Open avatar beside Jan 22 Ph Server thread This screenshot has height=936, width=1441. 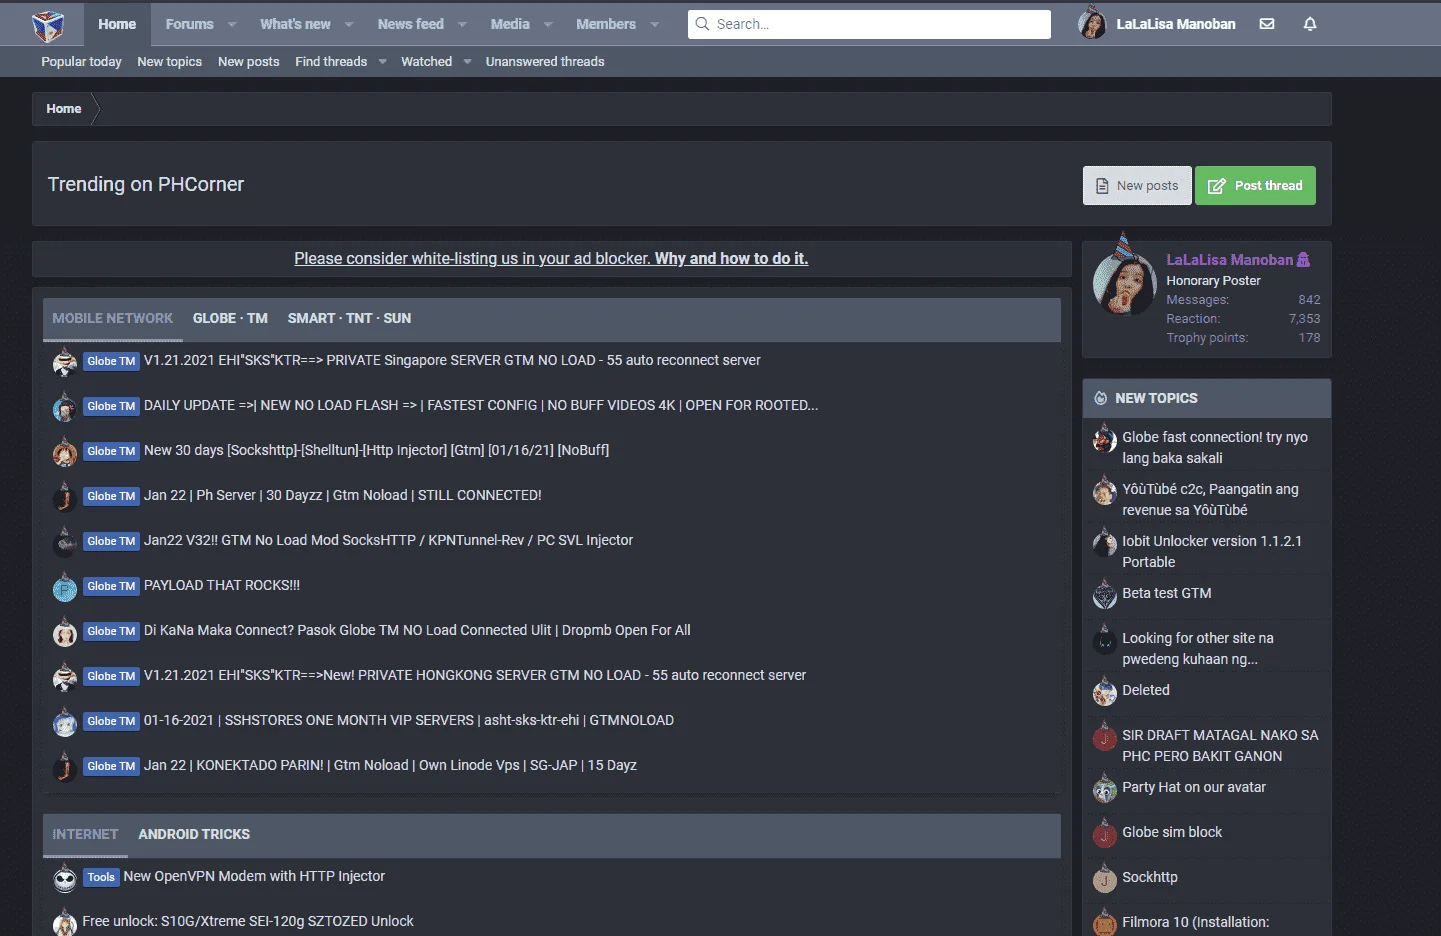pos(65,497)
